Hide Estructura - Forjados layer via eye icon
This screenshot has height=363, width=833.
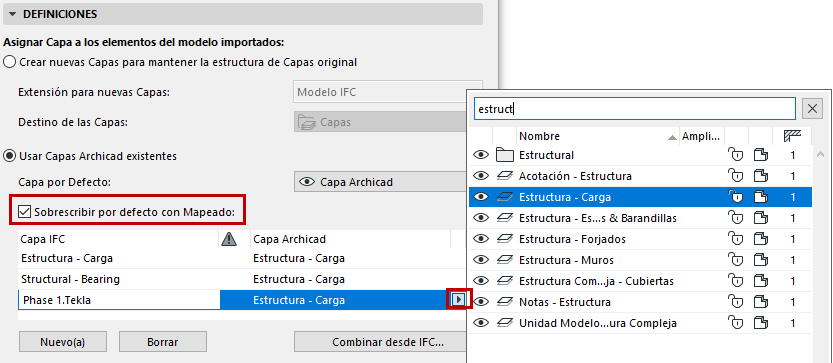click(480, 239)
